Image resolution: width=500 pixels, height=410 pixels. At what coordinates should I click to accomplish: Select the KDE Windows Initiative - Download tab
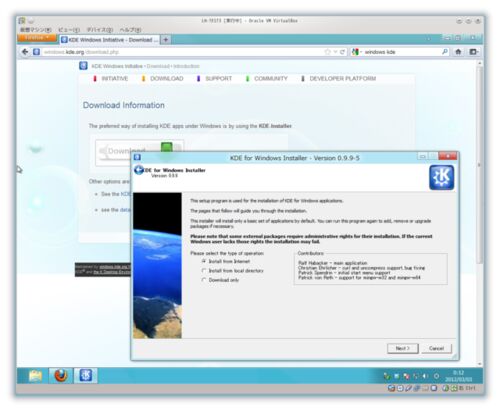tap(110, 40)
